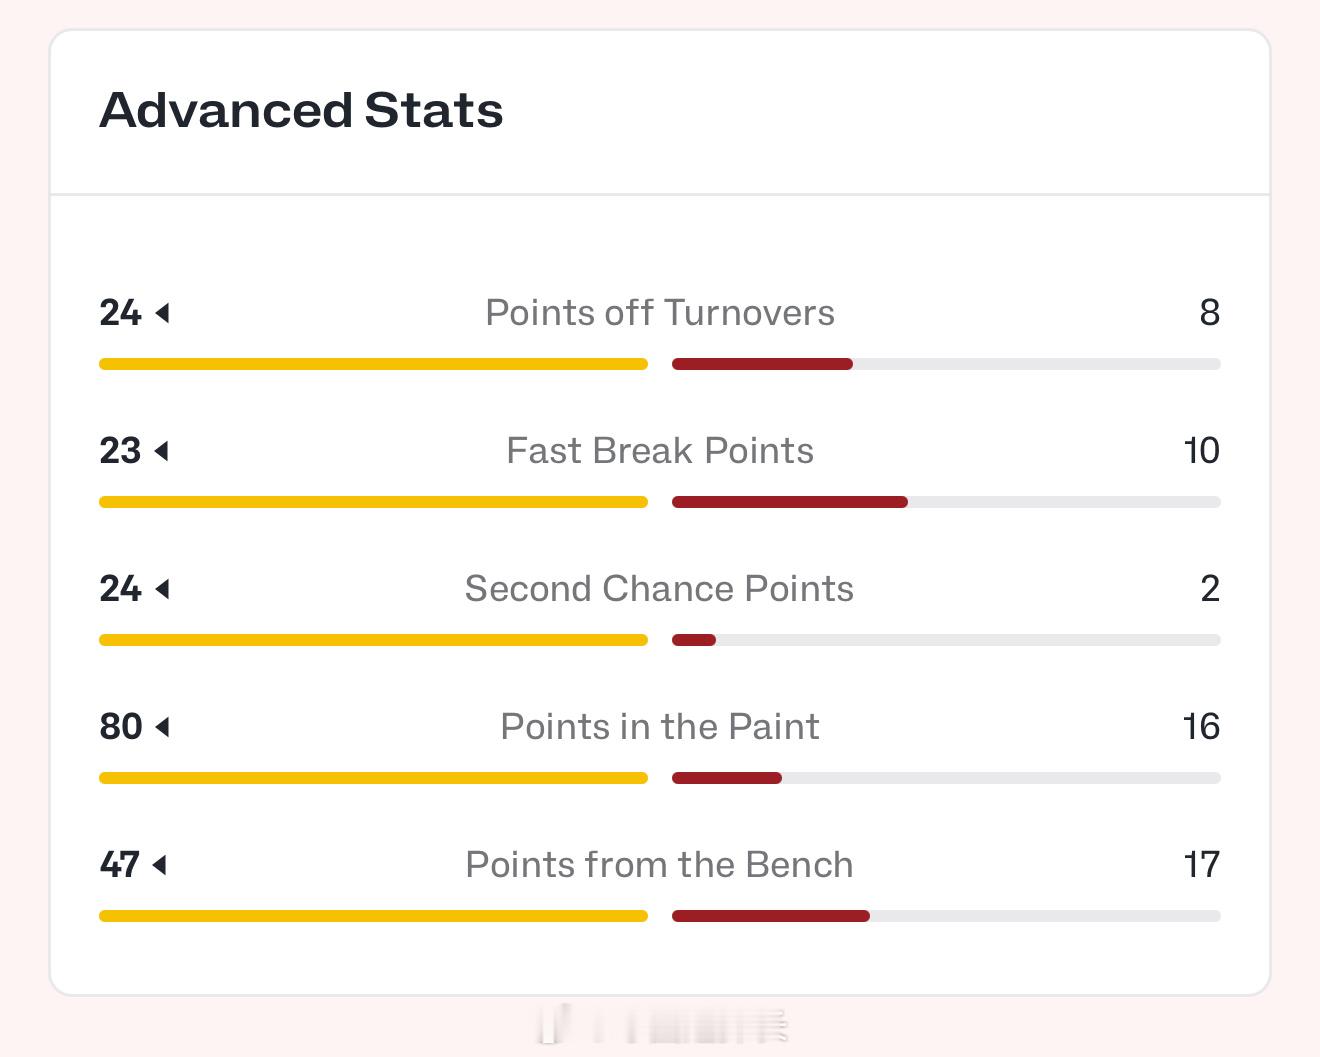The image size is (1320, 1057).
Task: Click the red Fast Break Points bar
Action: pyautogui.click(x=790, y=502)
